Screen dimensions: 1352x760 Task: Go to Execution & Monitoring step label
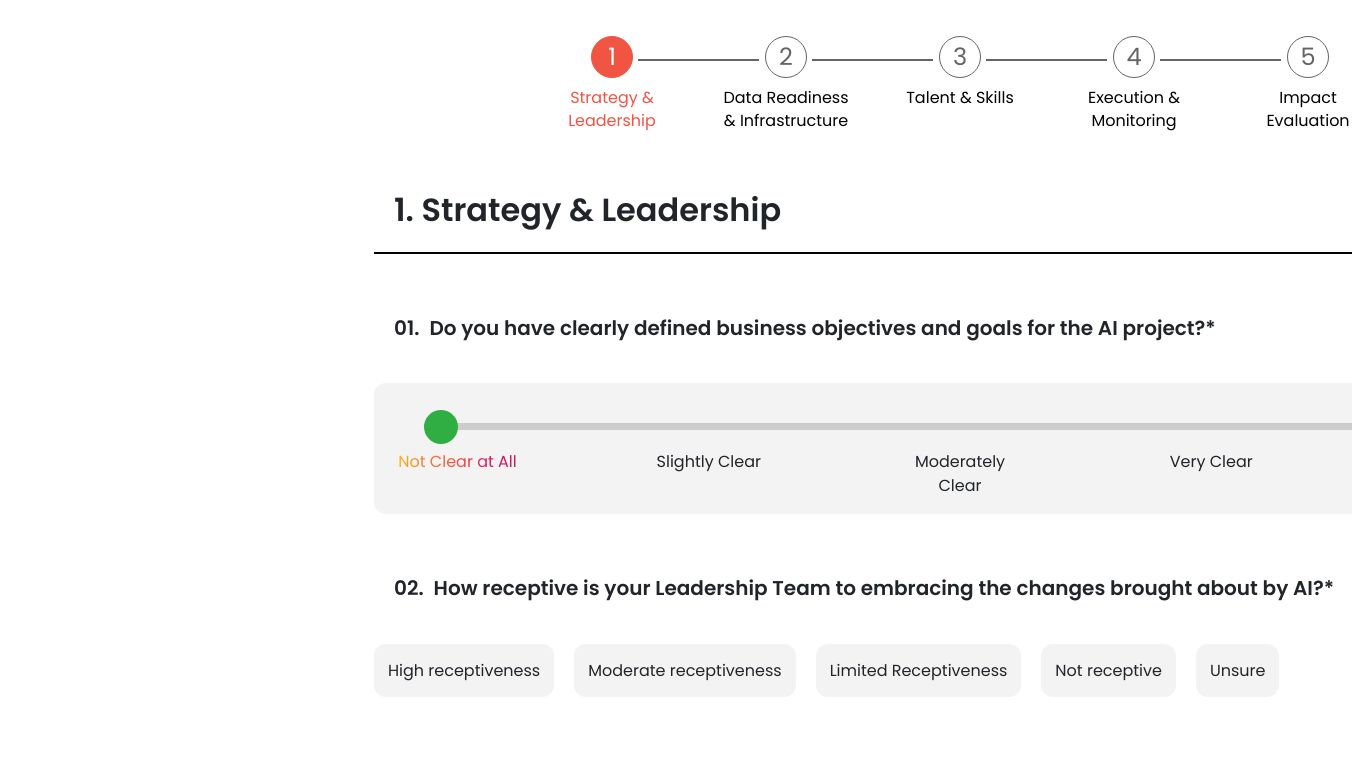click(1134, 109)
